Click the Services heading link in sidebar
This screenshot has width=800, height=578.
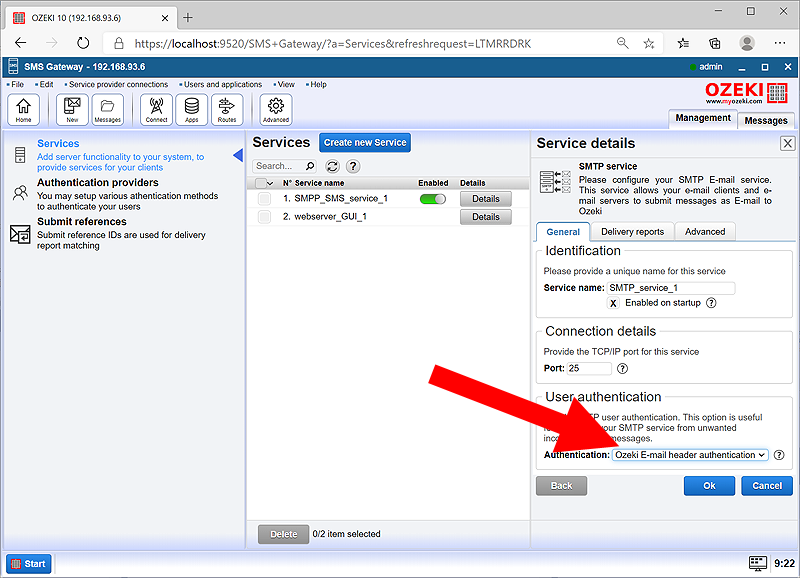[58, 143]
